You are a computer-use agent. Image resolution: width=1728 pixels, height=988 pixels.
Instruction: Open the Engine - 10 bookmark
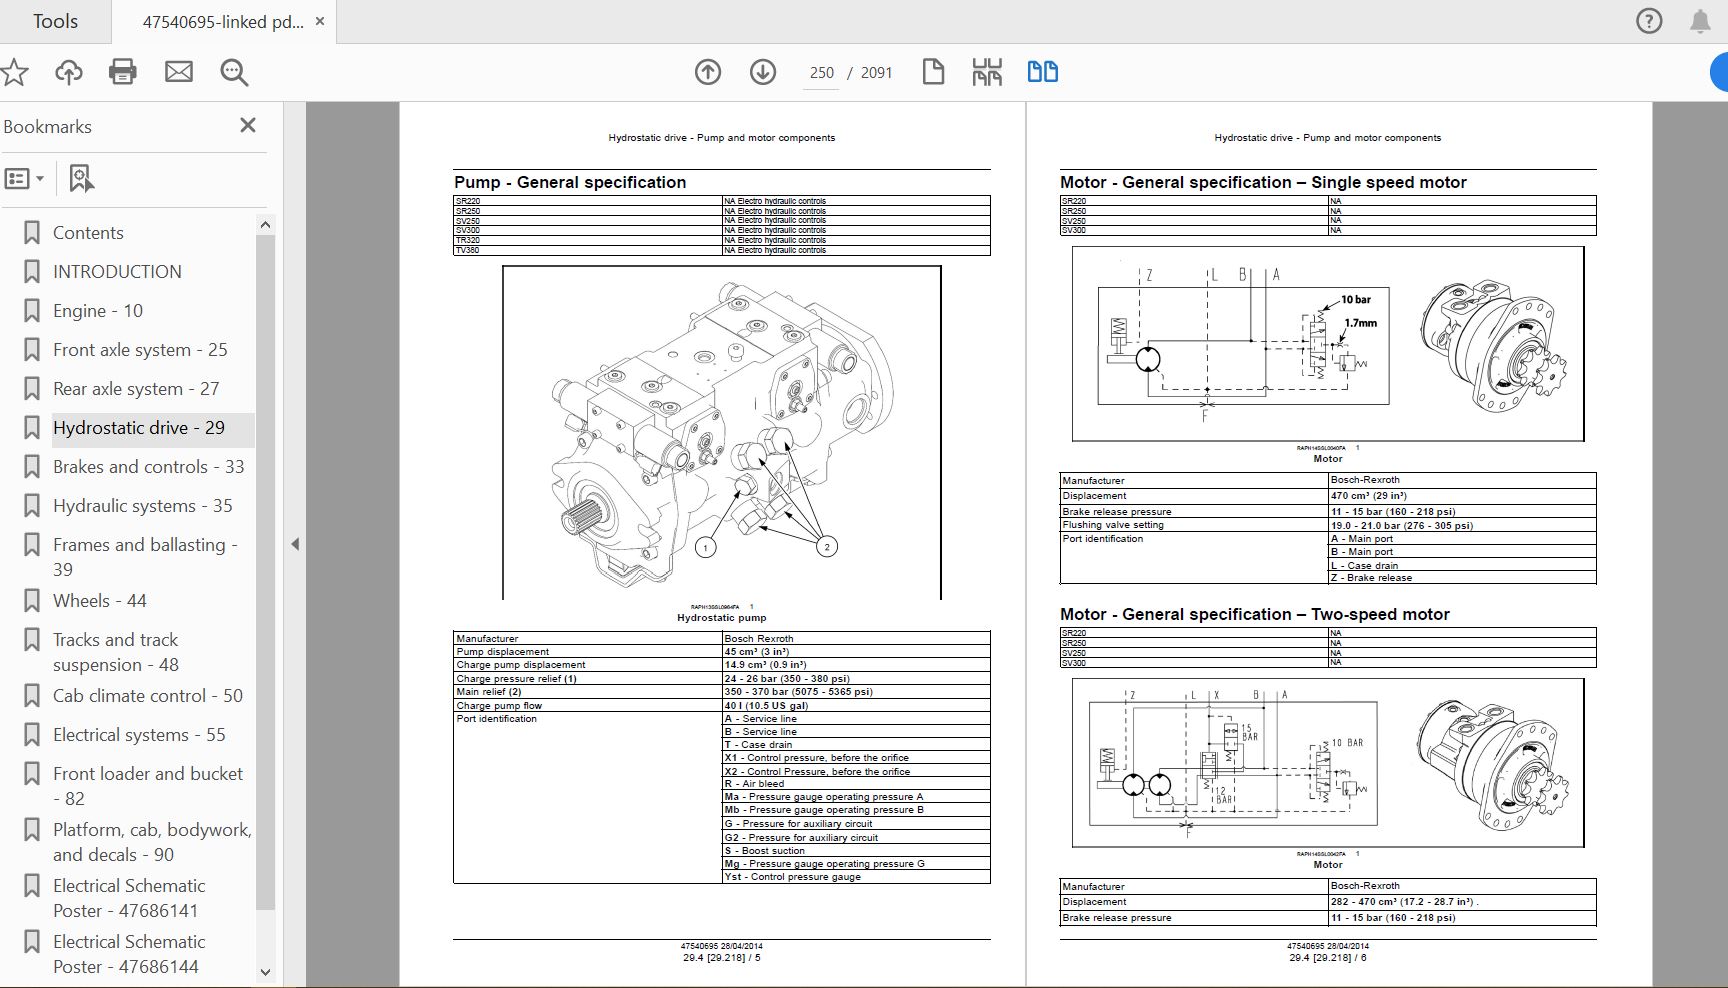[x=98, y=311]
